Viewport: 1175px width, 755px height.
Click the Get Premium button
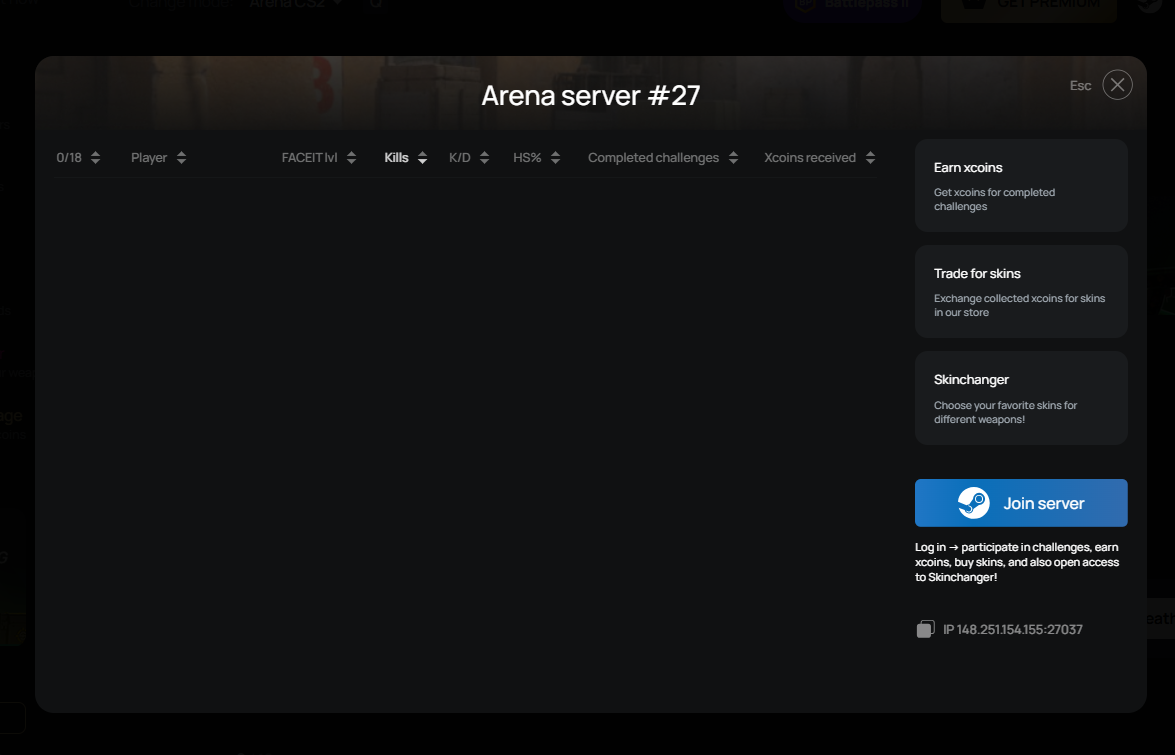tap(1028, 6)
